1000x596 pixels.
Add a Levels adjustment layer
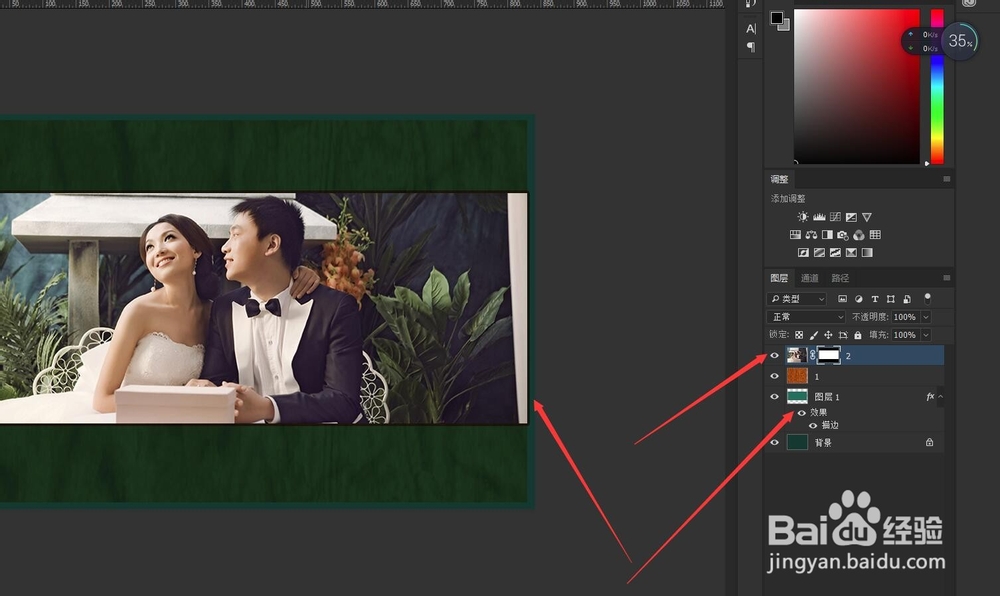pos(819,217)
